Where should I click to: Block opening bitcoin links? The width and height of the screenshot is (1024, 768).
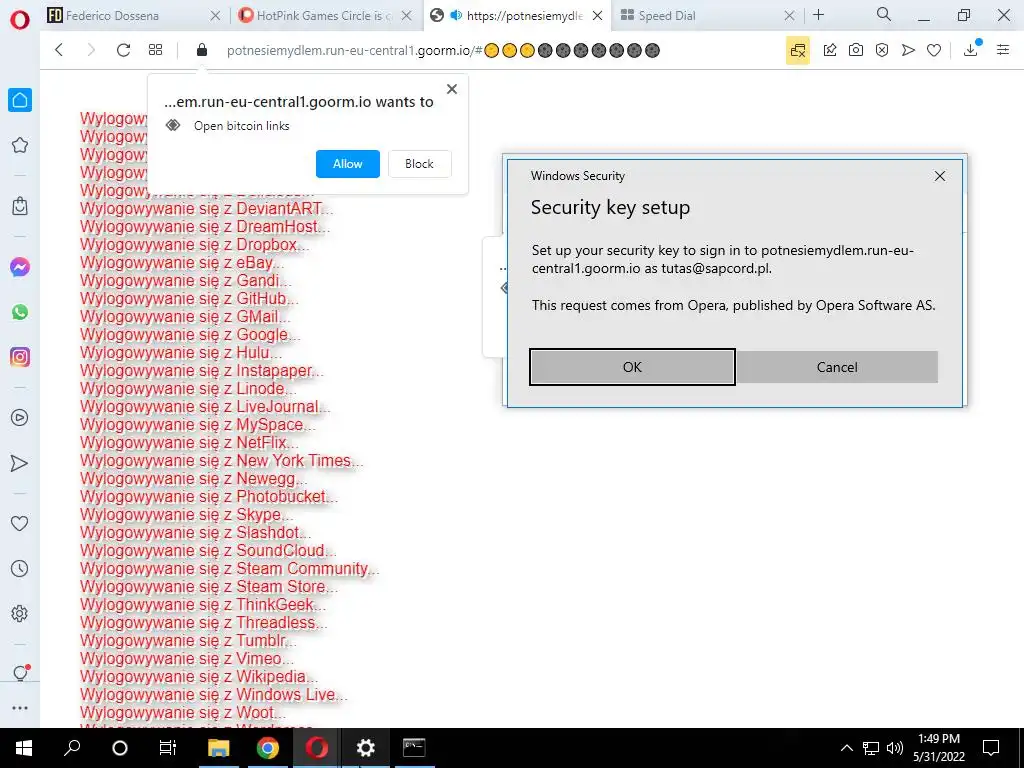[419, 164]
